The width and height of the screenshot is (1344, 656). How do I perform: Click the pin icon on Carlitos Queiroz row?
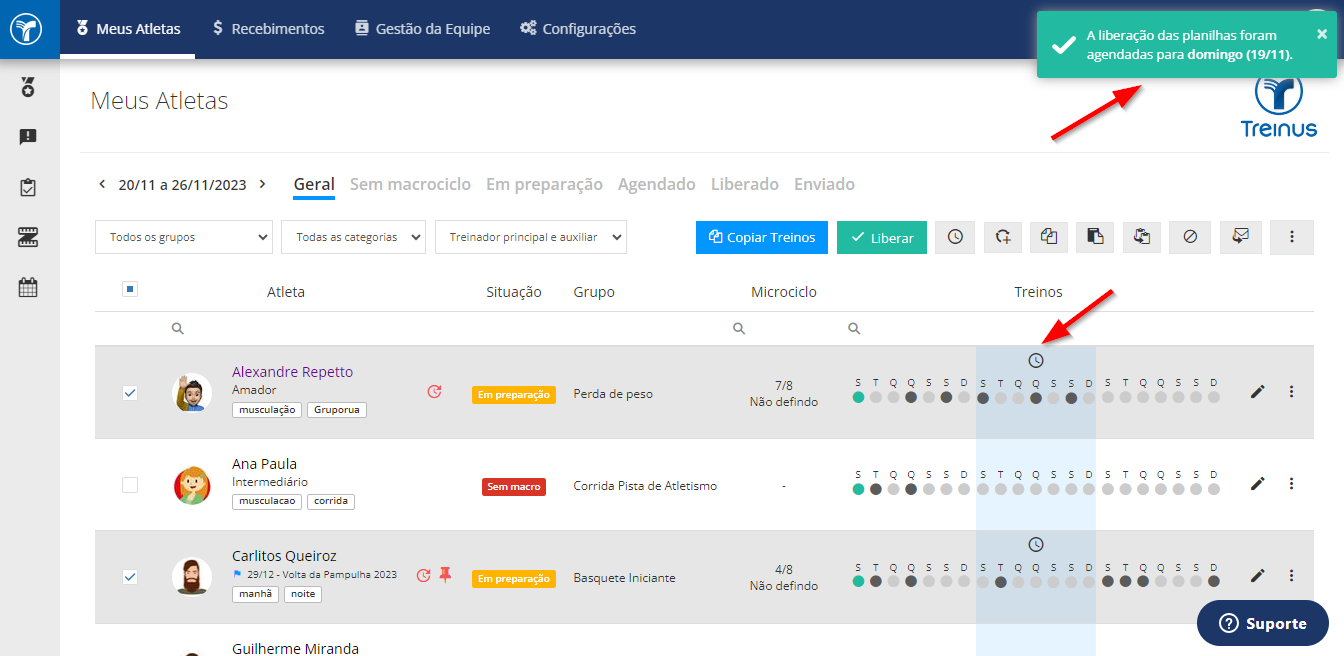(x=446, y=574)
